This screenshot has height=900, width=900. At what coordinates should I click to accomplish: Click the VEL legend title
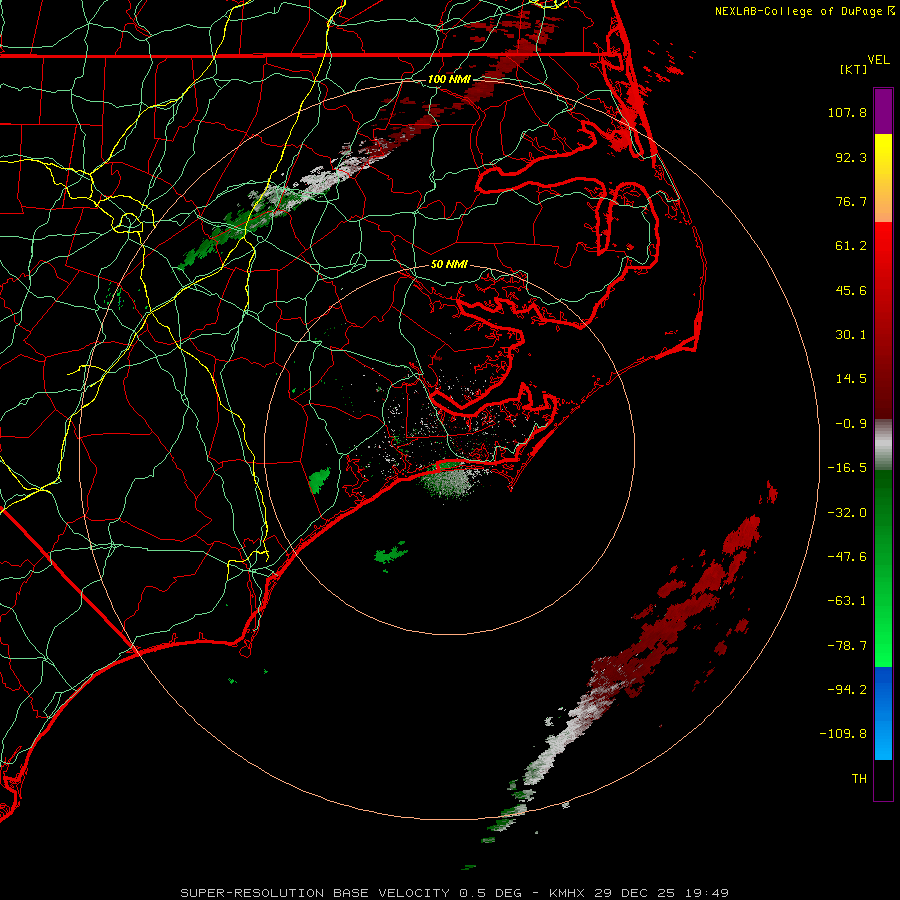pos(878,60)
